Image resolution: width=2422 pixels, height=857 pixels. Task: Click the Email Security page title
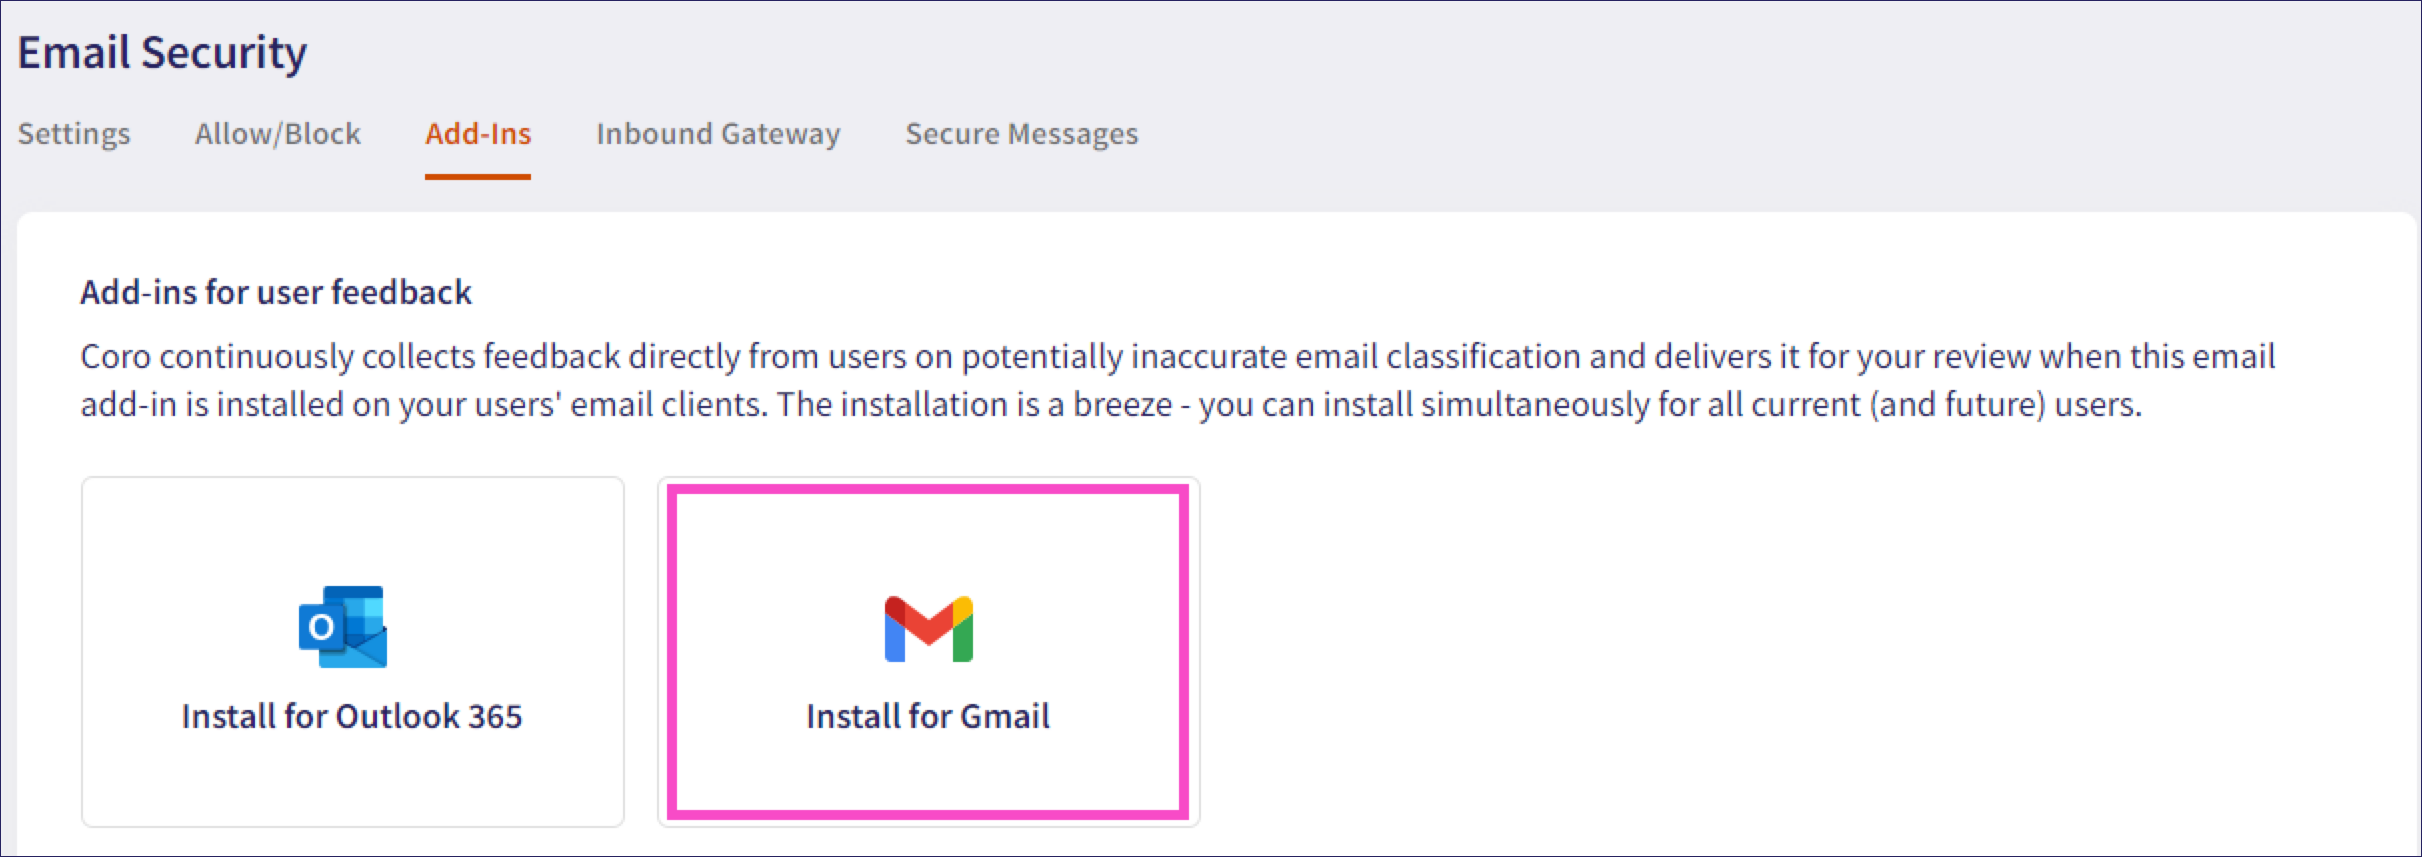(x=161, y=52)
